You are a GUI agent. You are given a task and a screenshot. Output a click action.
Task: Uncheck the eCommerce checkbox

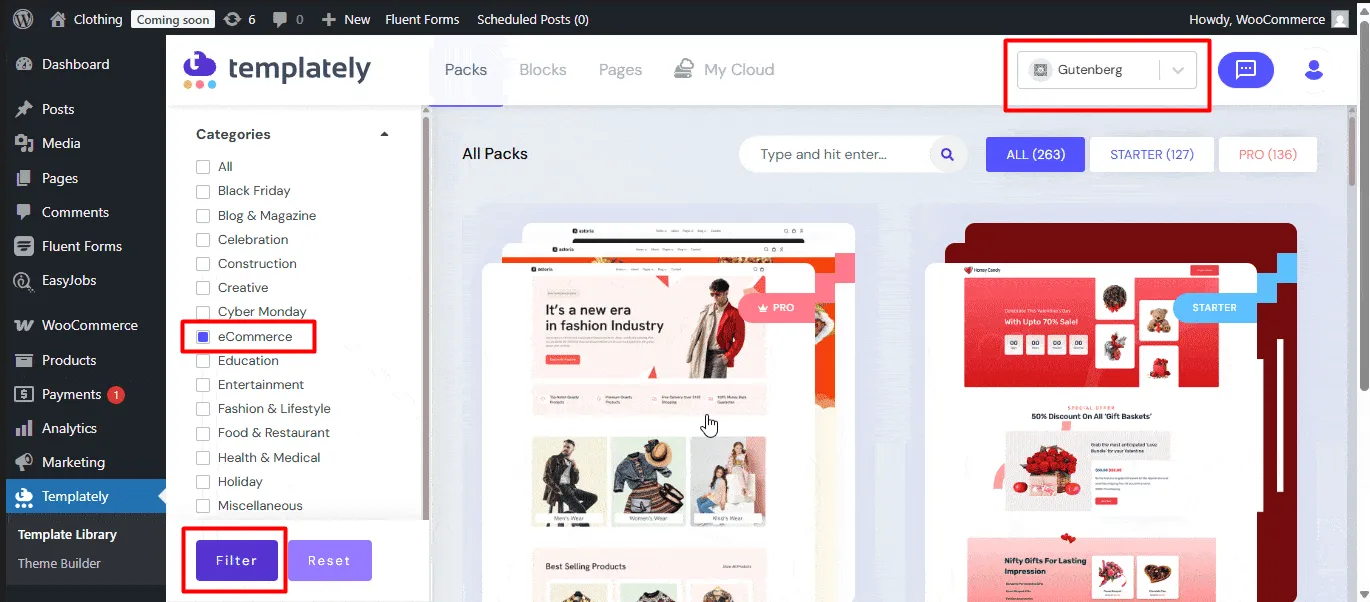tap(203, 337)
